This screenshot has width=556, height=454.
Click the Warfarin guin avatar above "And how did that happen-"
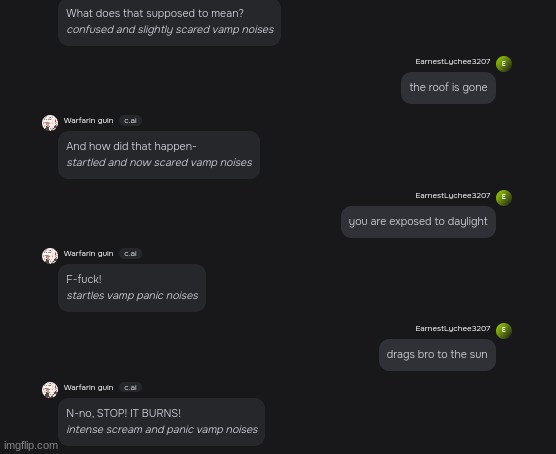pyautogui.click(x=50, y=123)
